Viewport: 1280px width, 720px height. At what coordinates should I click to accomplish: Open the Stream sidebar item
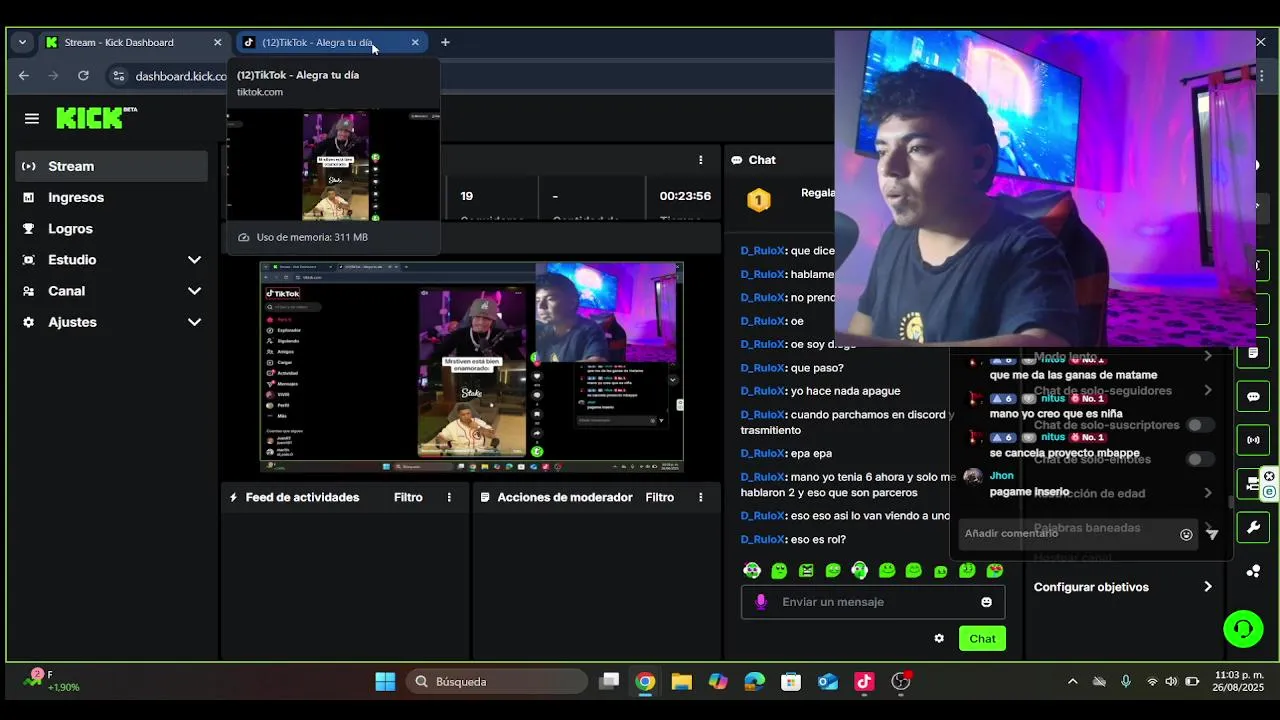111,166
